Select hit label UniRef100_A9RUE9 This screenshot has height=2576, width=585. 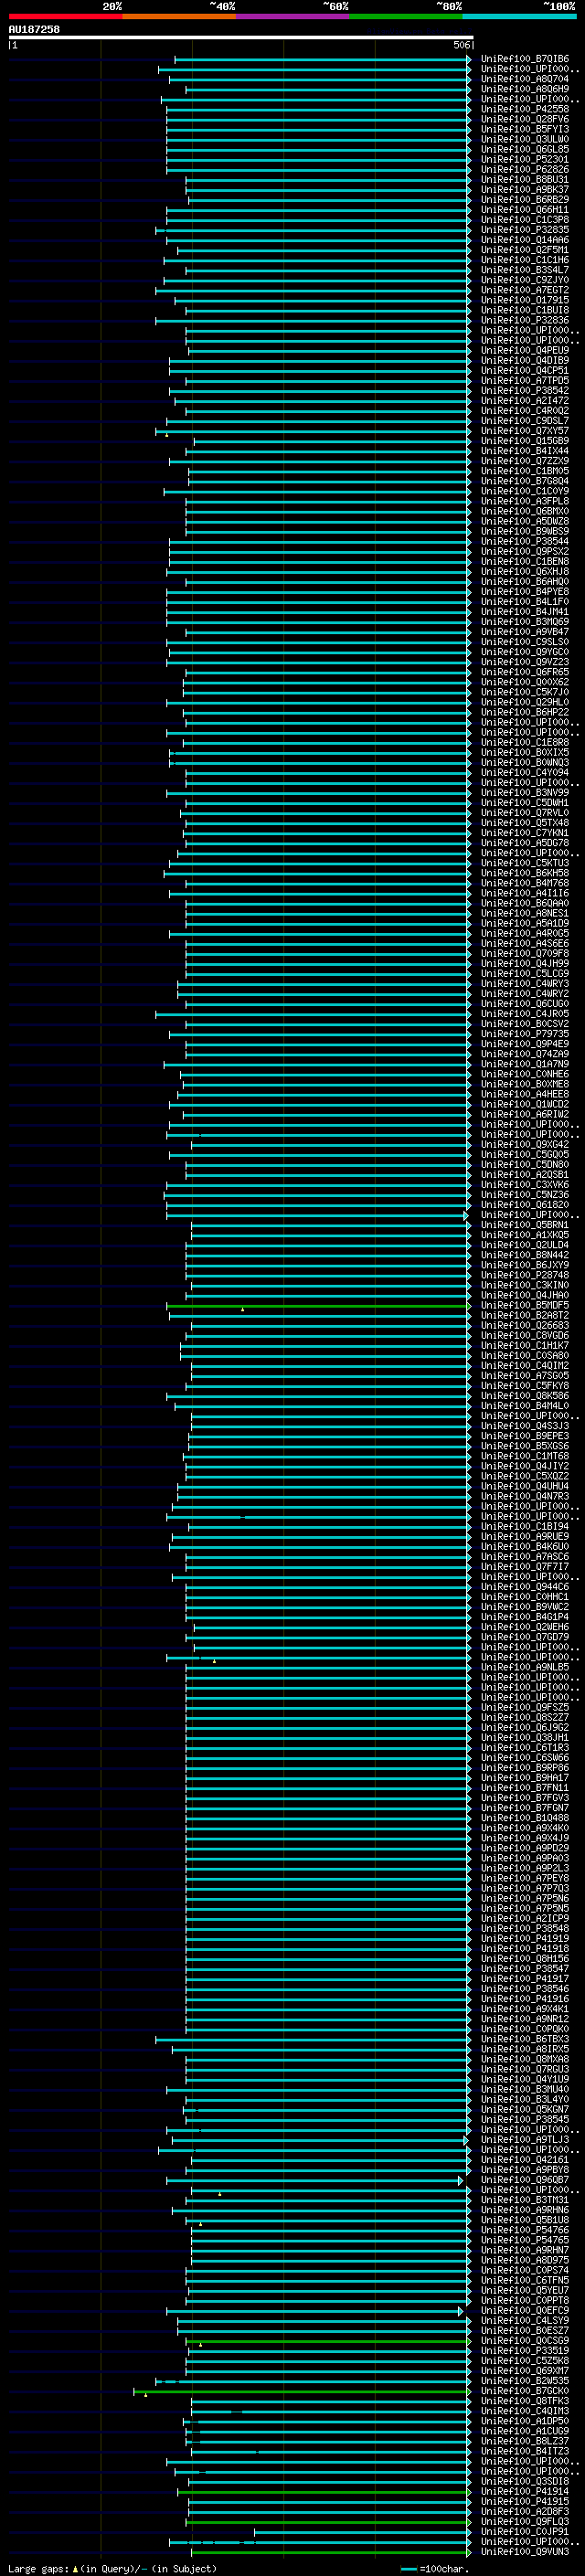[x=525, y=1537]
